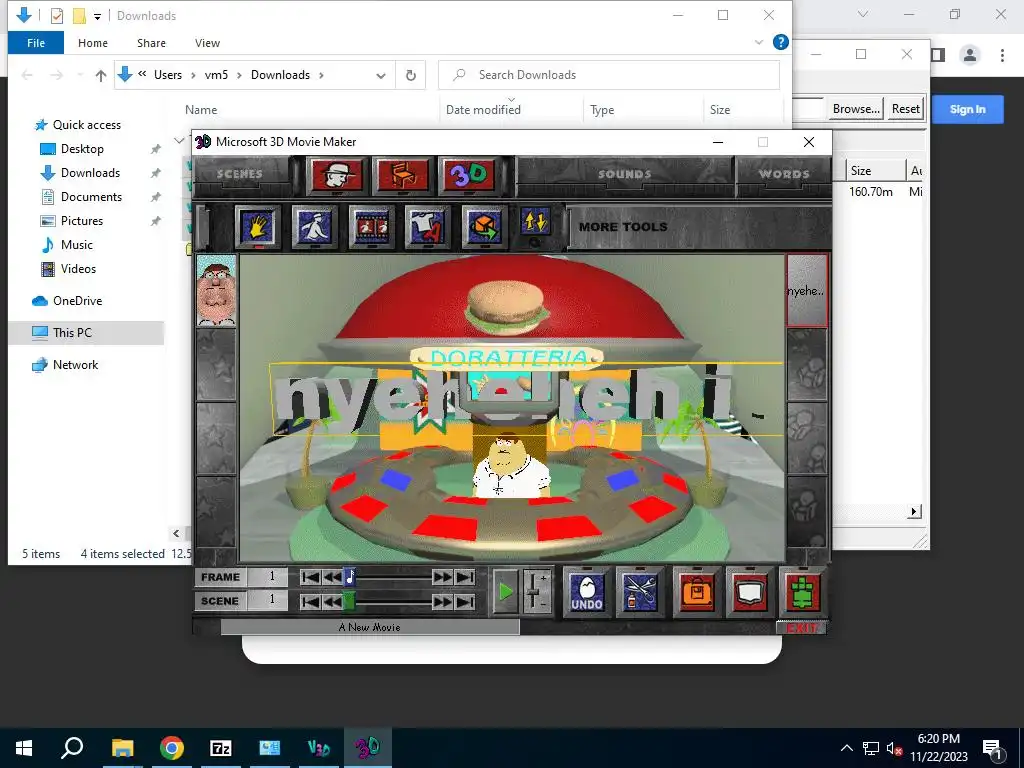Select the filmstrip actors sync tool
This screenshot has width=1024, height=768.
pyautogui.click(x=371, y=227)
